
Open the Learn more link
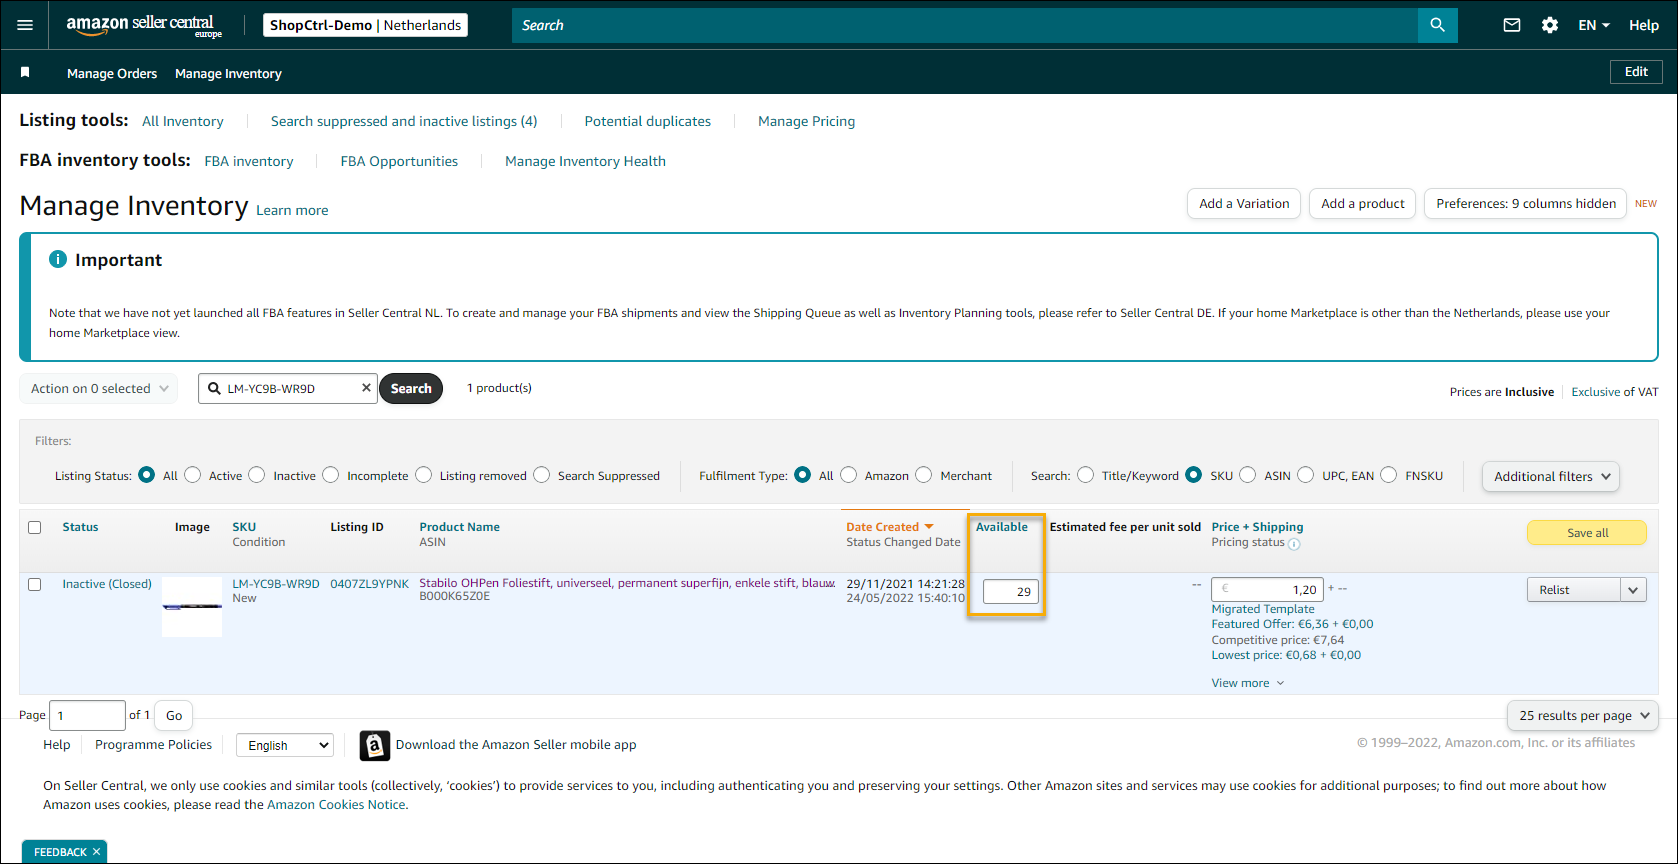[292, 210]
